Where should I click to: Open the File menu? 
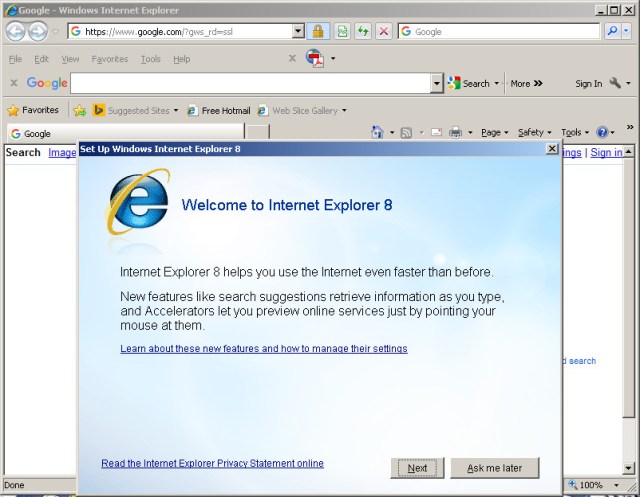click(x=15, y=59)
